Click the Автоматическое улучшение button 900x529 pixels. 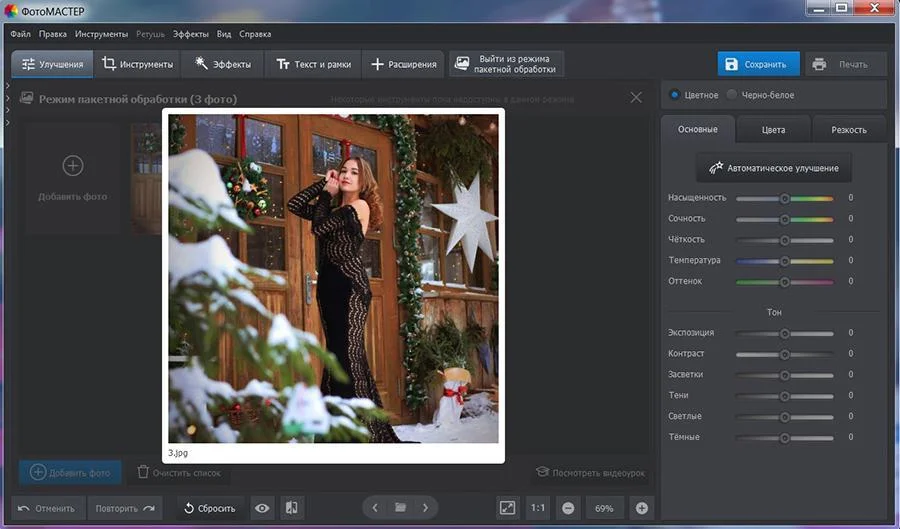click(x=774, y=168)
